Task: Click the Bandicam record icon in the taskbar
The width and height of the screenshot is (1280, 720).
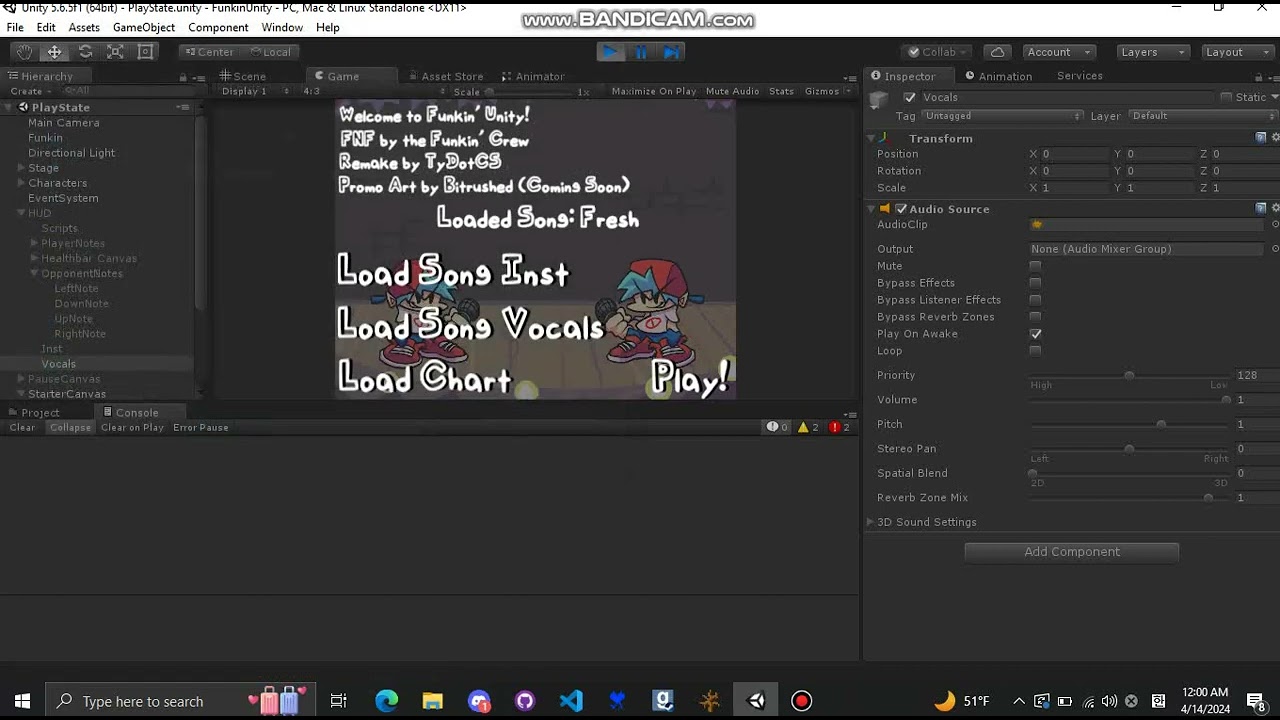Action: pyautogui.click(x=801, y=701)
